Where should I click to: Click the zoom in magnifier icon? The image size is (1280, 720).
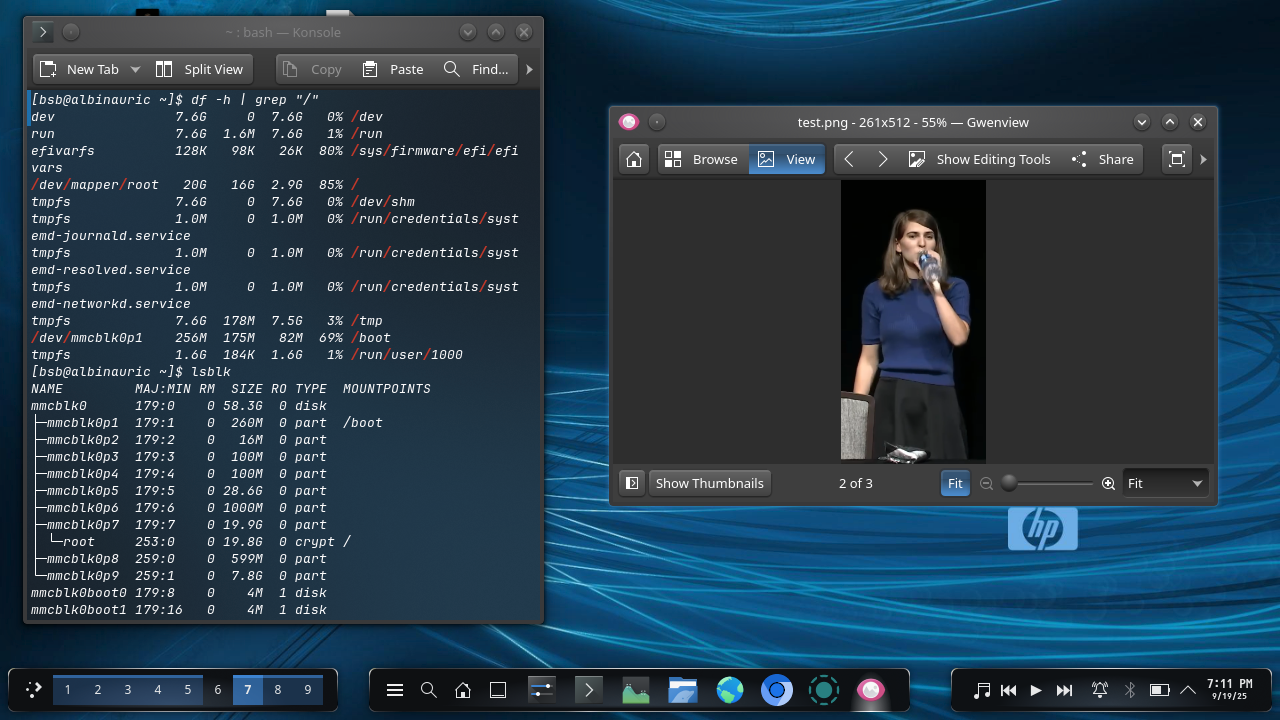[1108, 483]
